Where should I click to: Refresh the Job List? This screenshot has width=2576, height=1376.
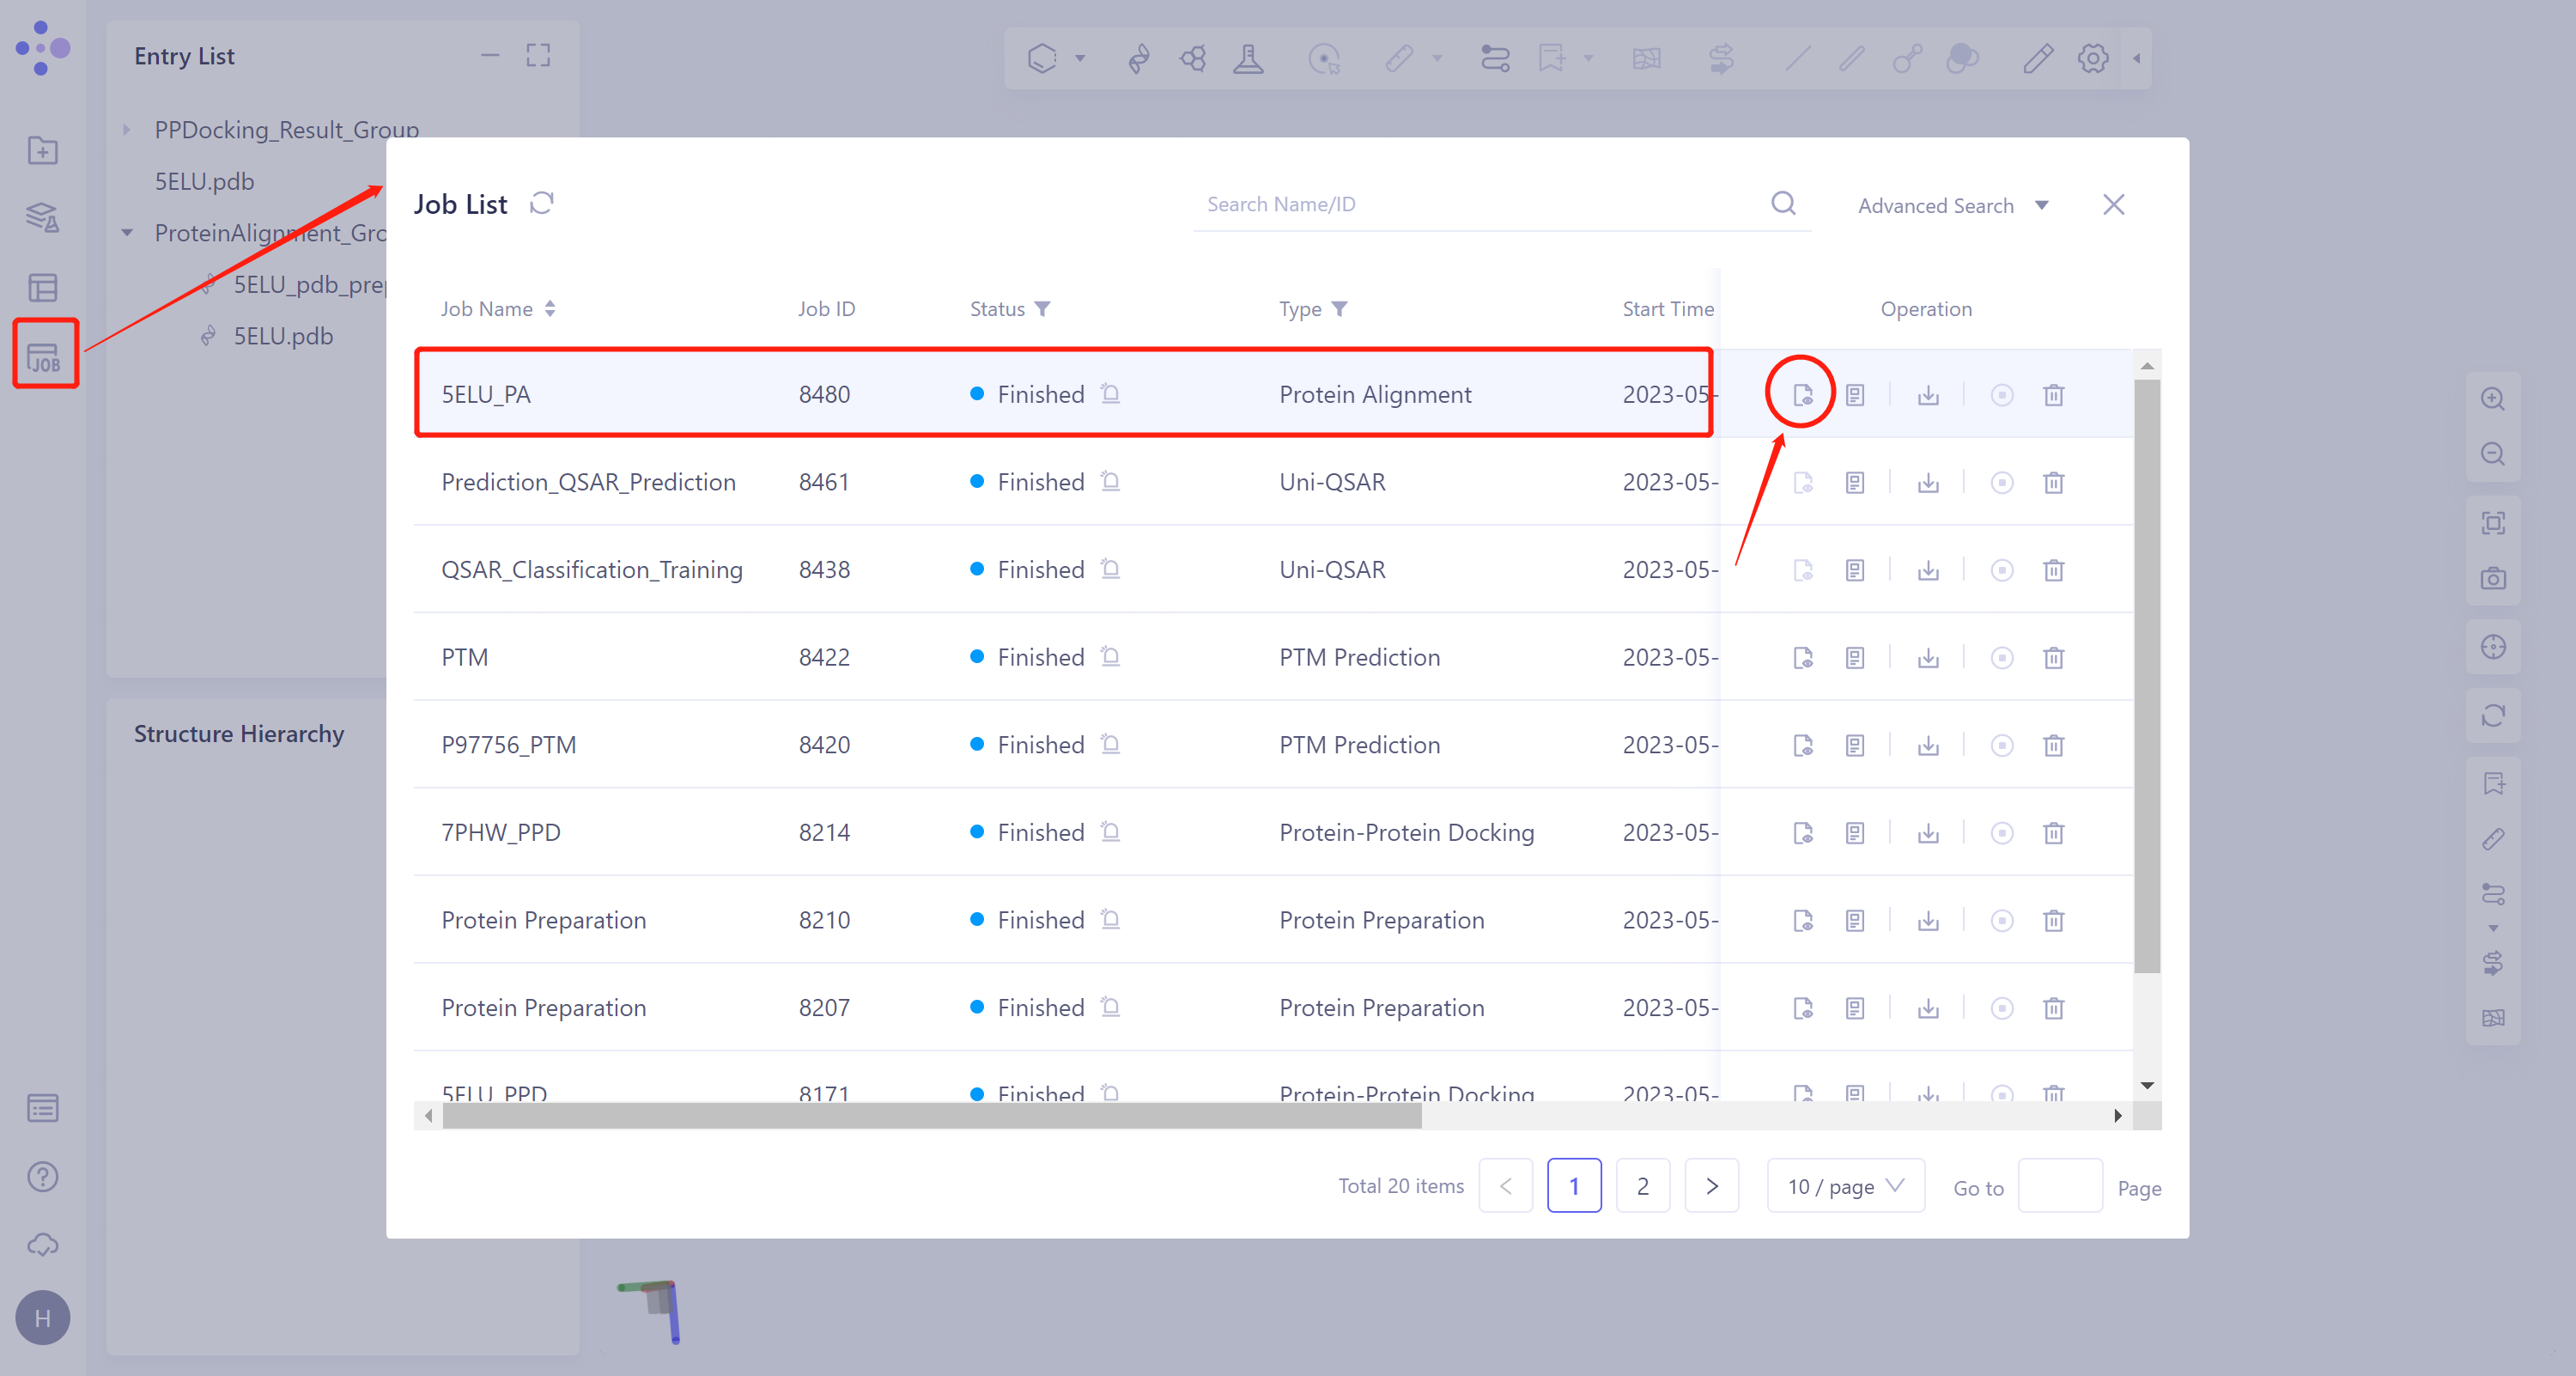pos(542,204)
